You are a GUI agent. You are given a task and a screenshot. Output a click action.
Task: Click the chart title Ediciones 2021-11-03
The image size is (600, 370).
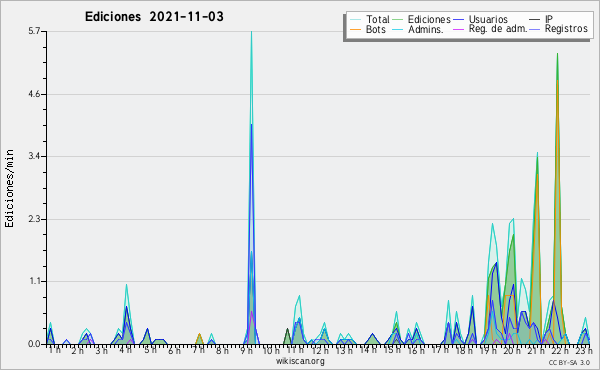154,17
